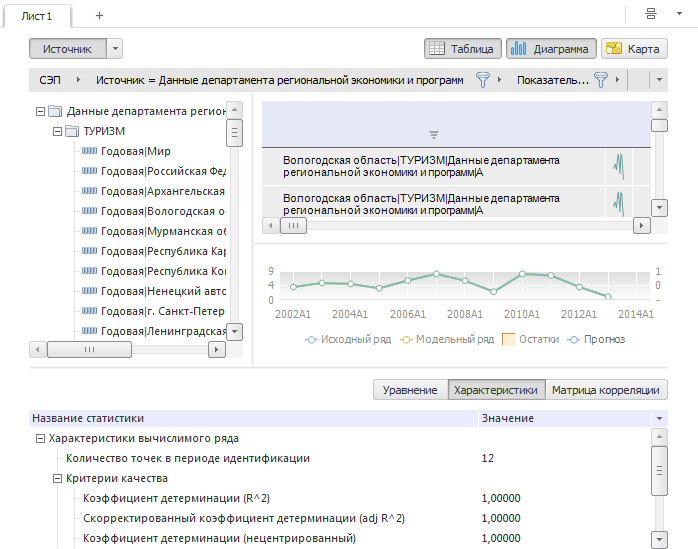Switch to Таблица view
Screen dimensions: 698x549
point(463,49)
